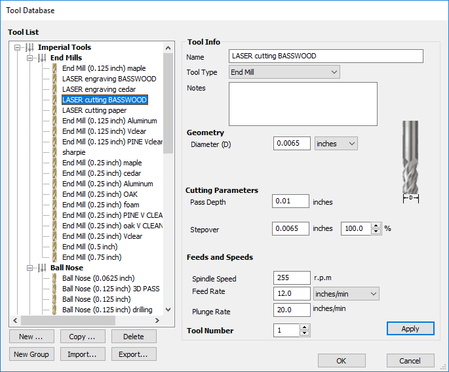Click bit icon for End Mill (0.5 inch)
449x372 pixels.
coord(54,247)
